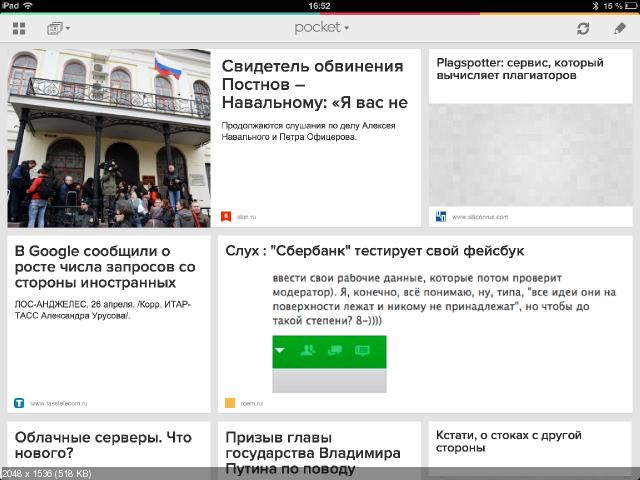Tap the orange roem.ru favicon
The width and height of the screenshot is (640, 480).
point(230,403)
